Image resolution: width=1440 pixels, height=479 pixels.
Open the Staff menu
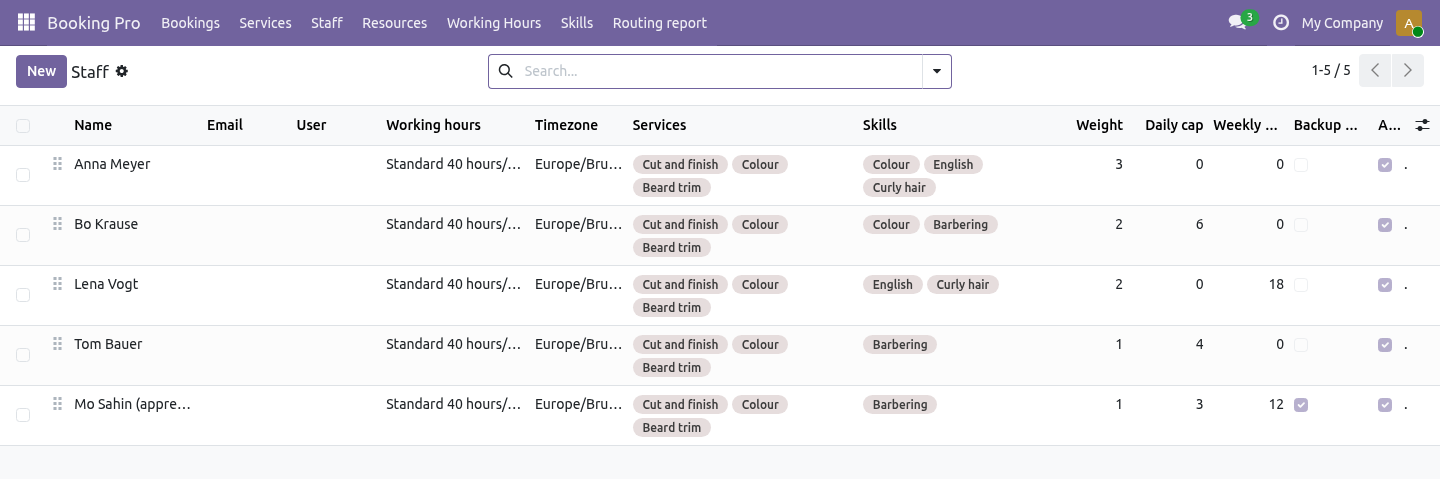point(327,22)
